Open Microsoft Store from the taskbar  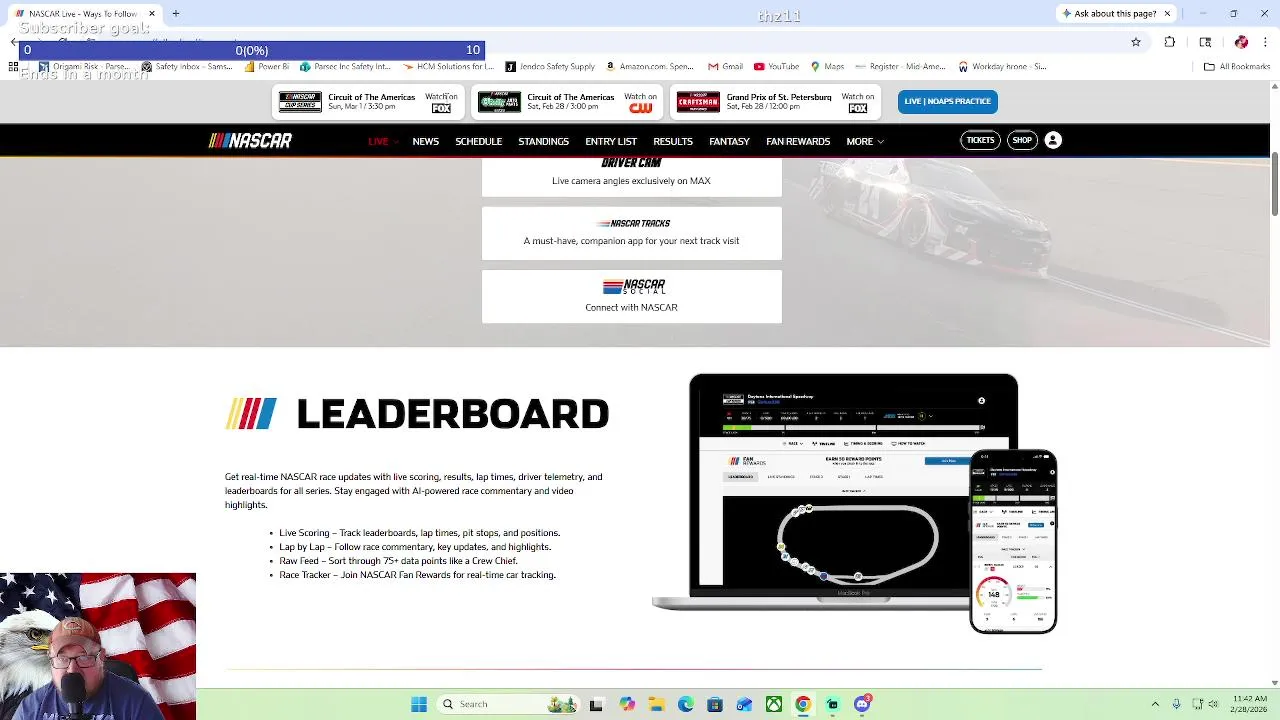click(715, 704)
